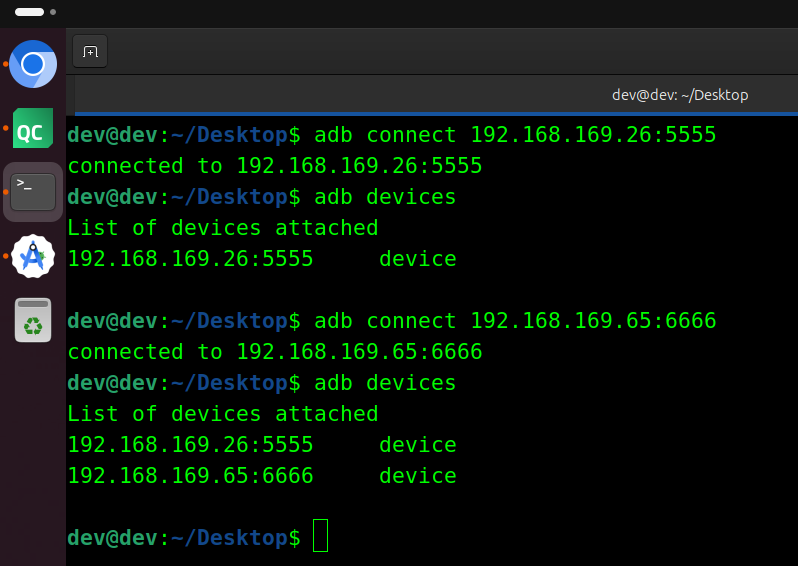Click the 'connected to 192.168.169.65:6666' output line
Screen dimensions: 798x566
pyautogui.click(x=275, y=352)
